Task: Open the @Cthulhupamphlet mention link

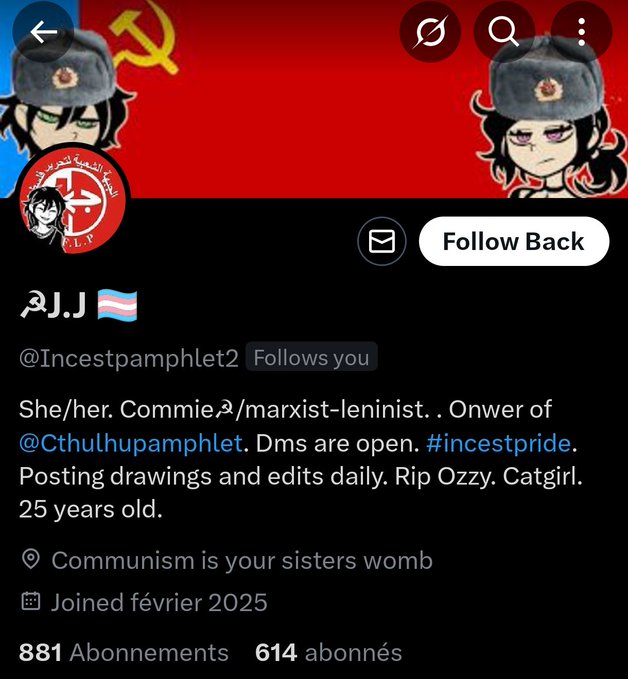Action: point(130,443)
